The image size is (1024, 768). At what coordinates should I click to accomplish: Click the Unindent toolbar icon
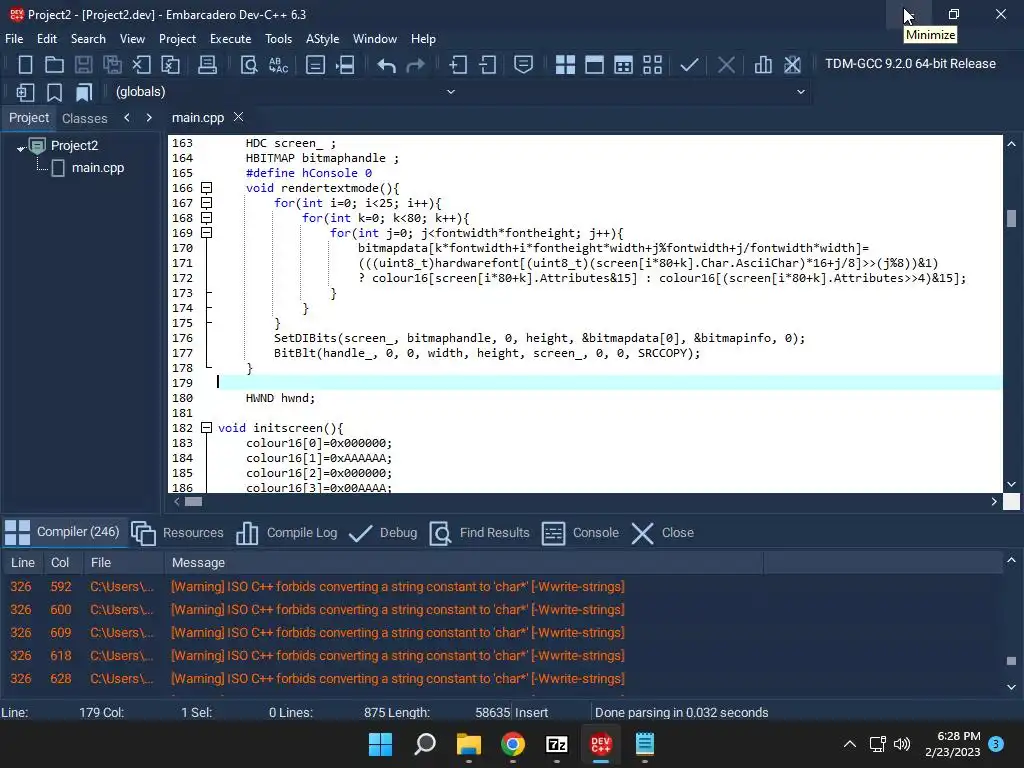coord(487,65)
